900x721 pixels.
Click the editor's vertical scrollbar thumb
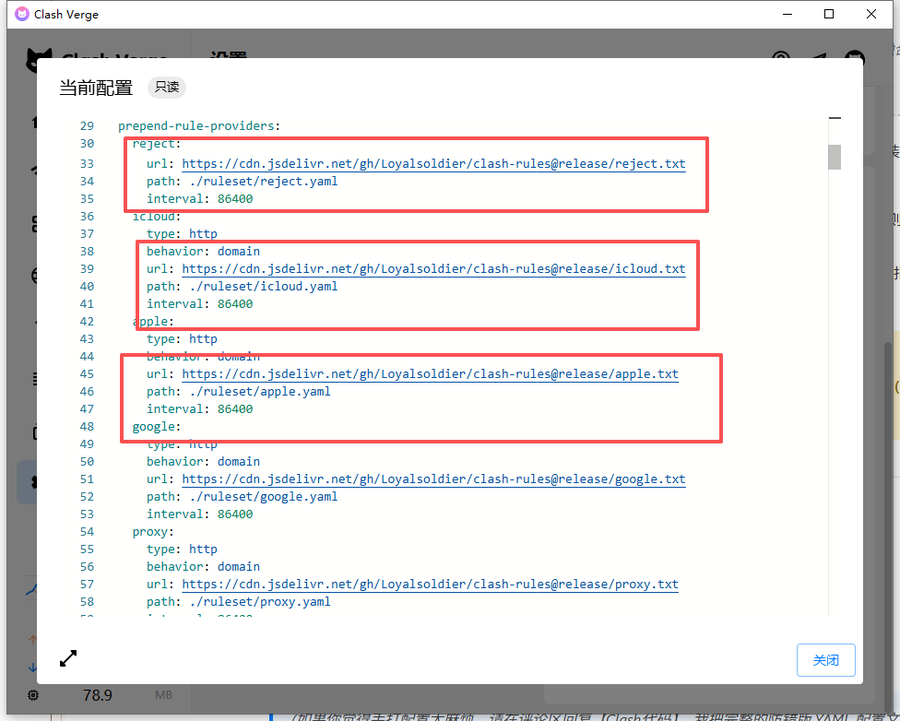[834, 157]
